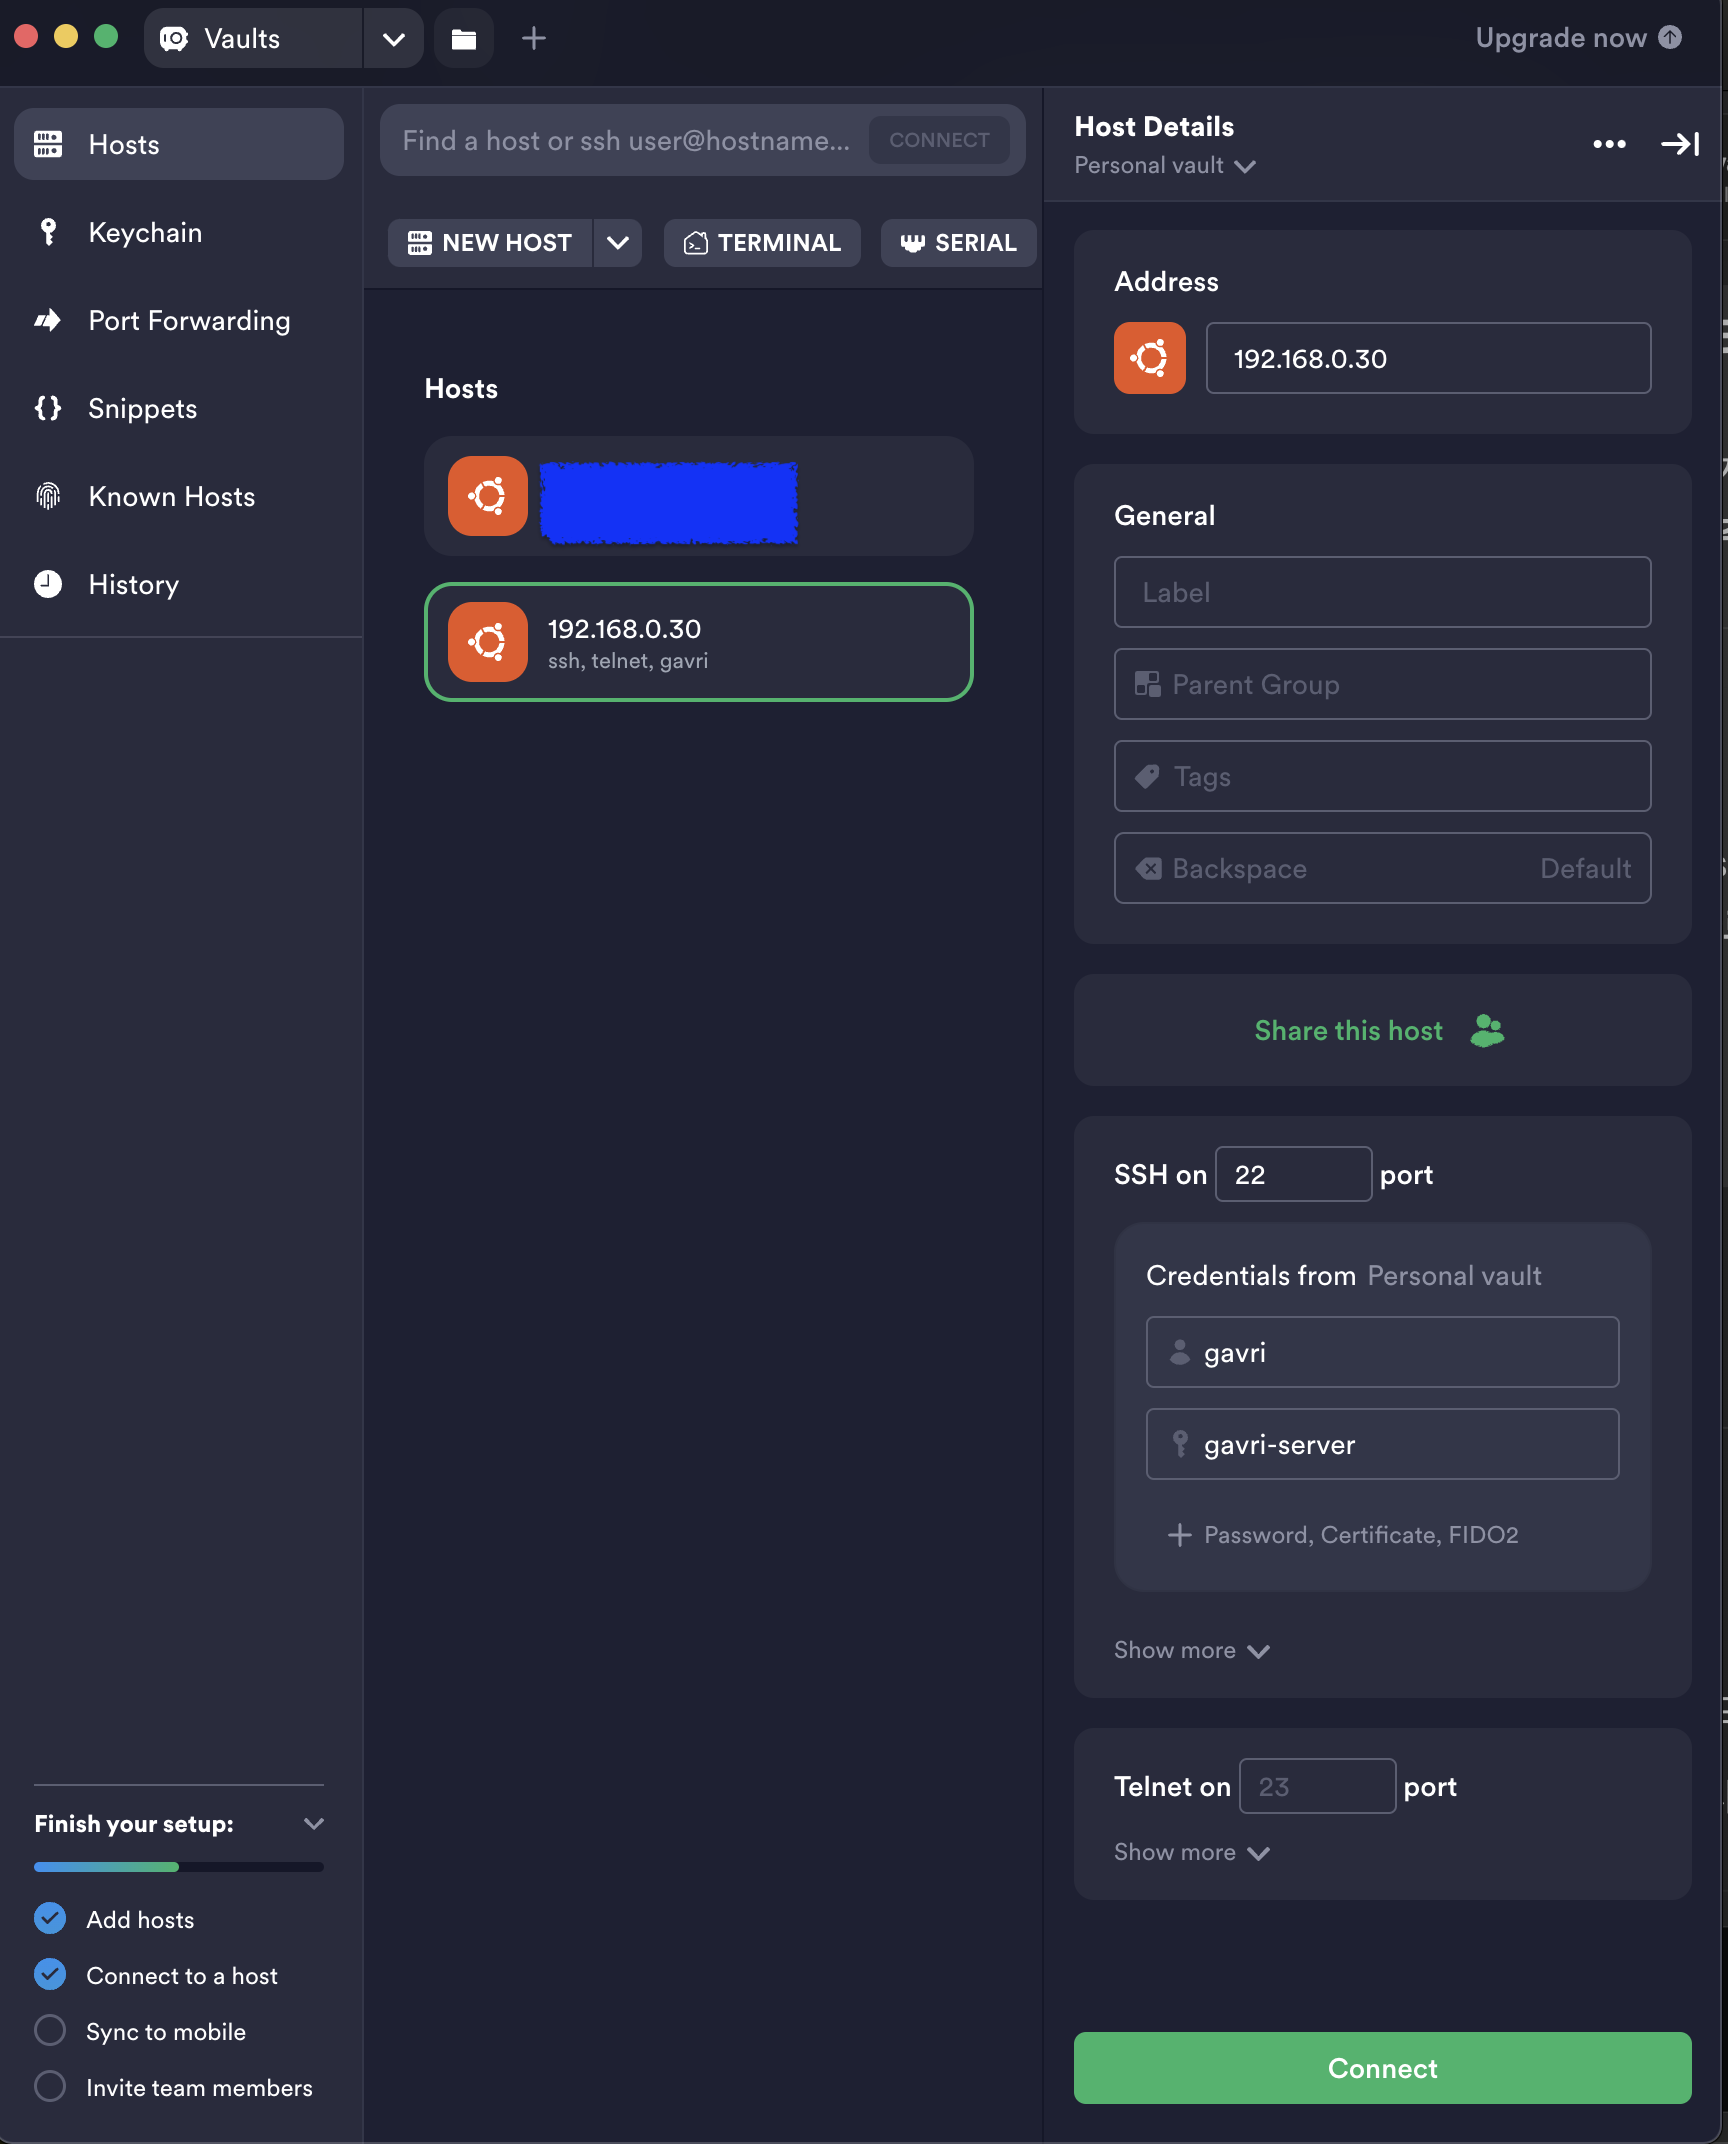Open Host Details more options menu
1728x2144 pixels.
pos(1609,144)
